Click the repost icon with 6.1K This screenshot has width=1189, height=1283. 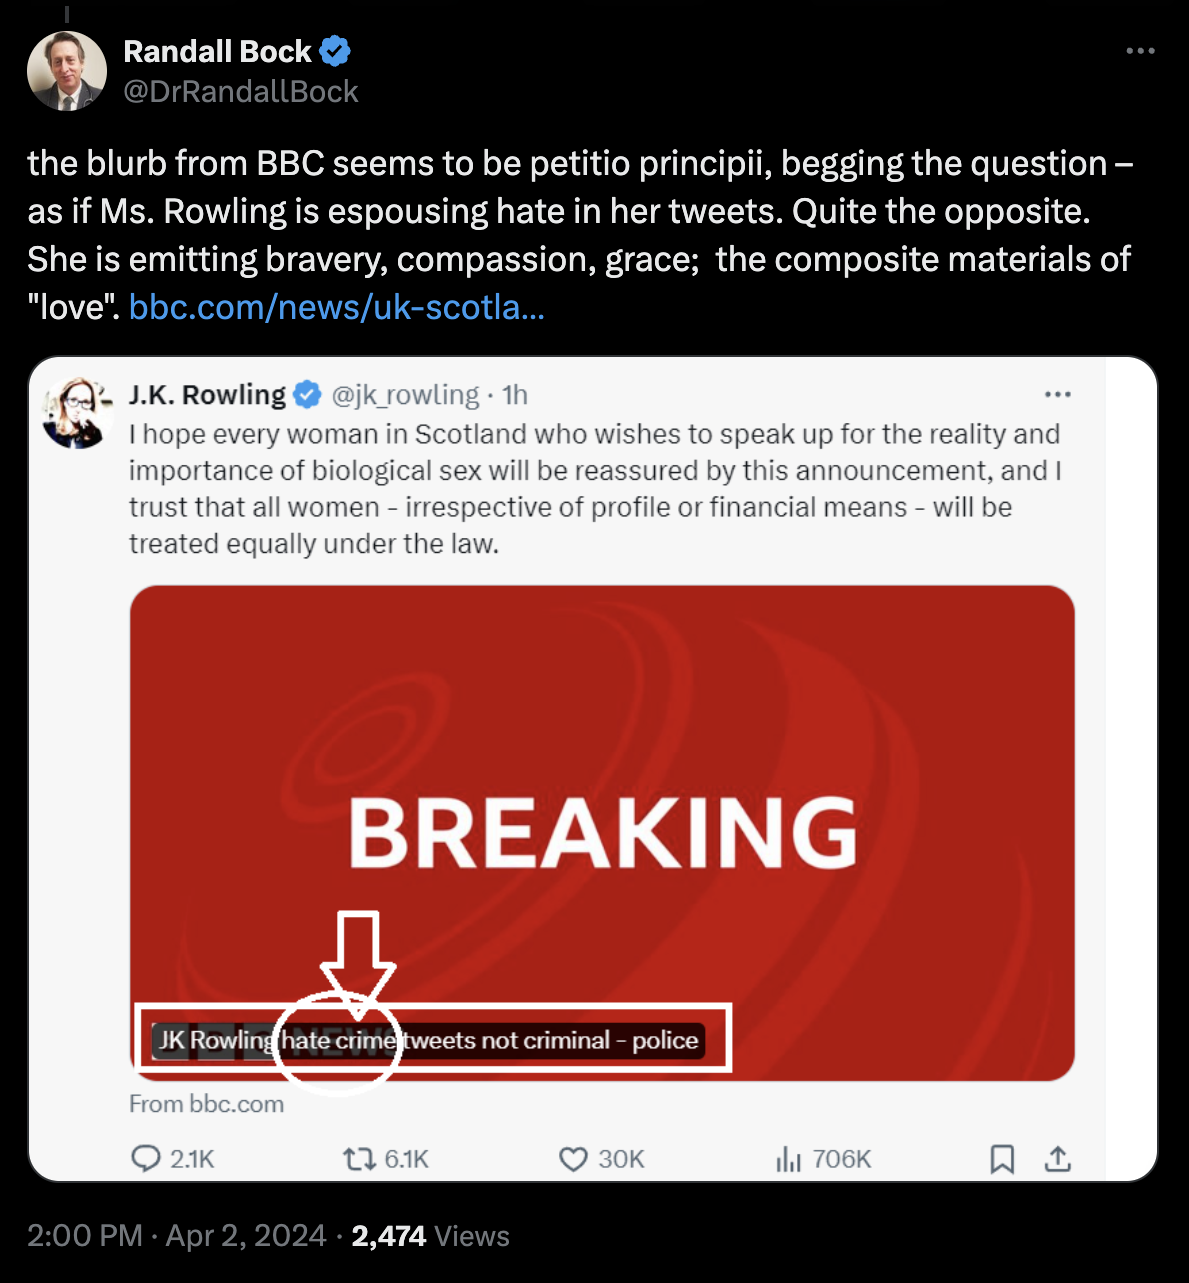(x=356, y=1159)
